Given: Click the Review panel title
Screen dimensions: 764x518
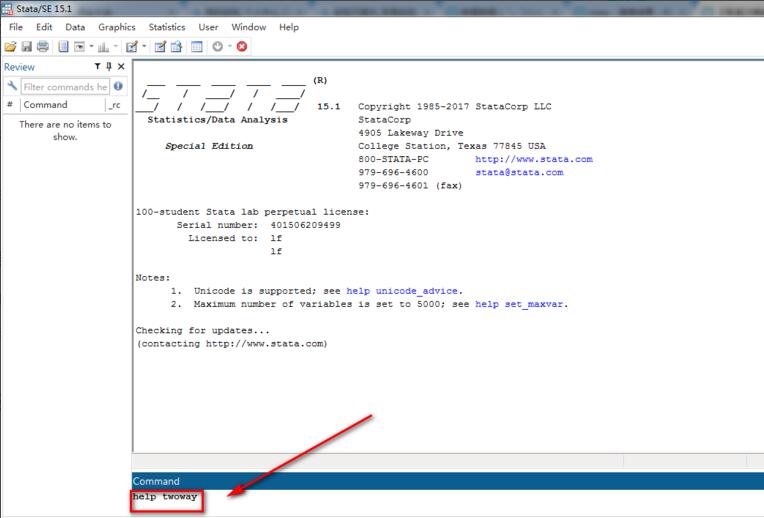Looking at the screenshot, I should pyautogui.click(x=19, y=67).
